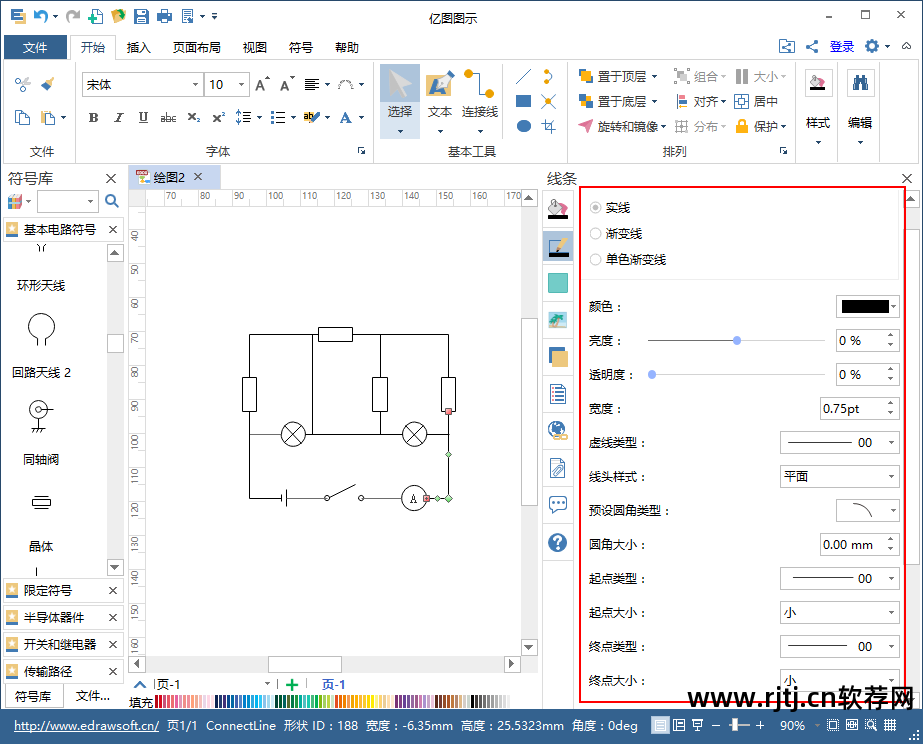
Task: Expand the 线头样式 dropdown
Action: tap(839, 477)
